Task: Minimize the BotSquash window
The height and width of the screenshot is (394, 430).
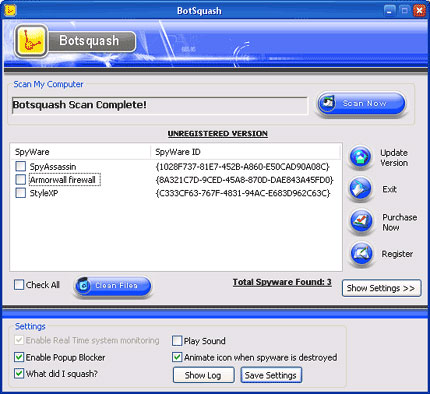Action: tap(389, 11)
